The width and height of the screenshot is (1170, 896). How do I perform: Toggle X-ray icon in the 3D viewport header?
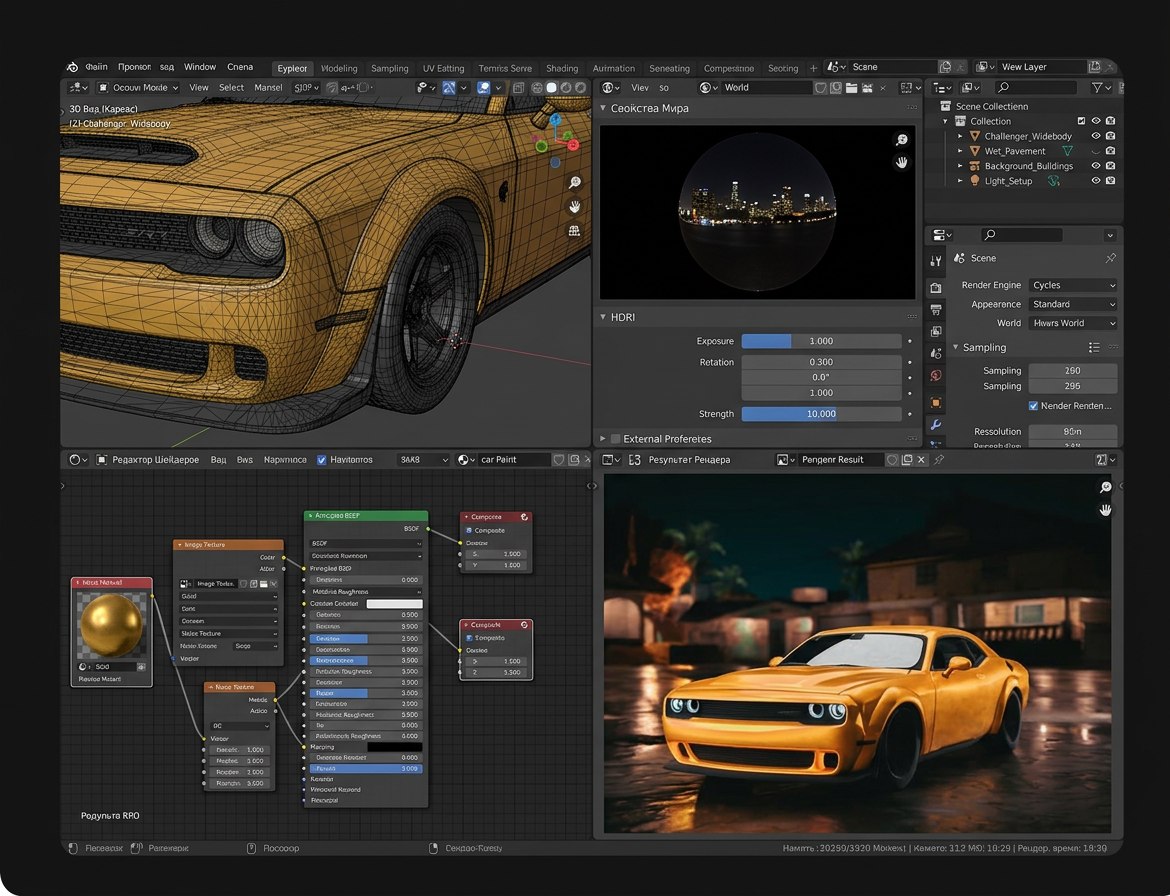(519, 88)
